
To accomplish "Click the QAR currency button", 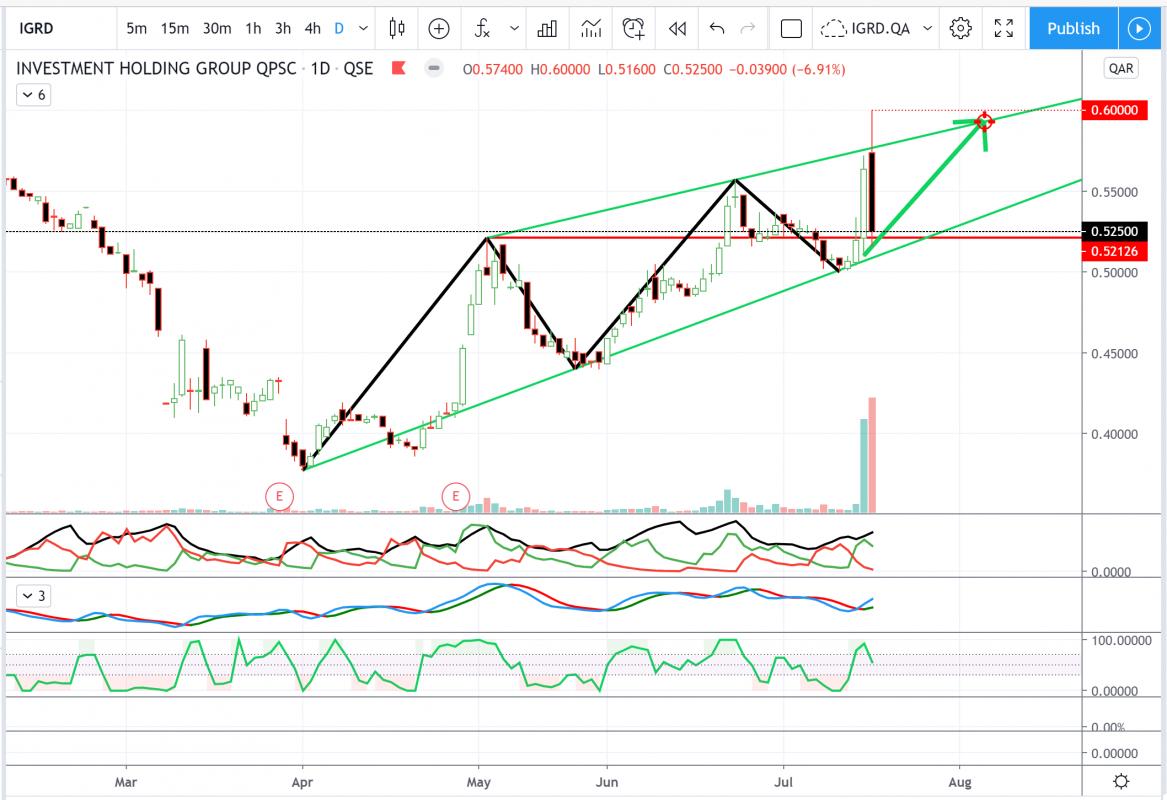I will coord(1121,68).
